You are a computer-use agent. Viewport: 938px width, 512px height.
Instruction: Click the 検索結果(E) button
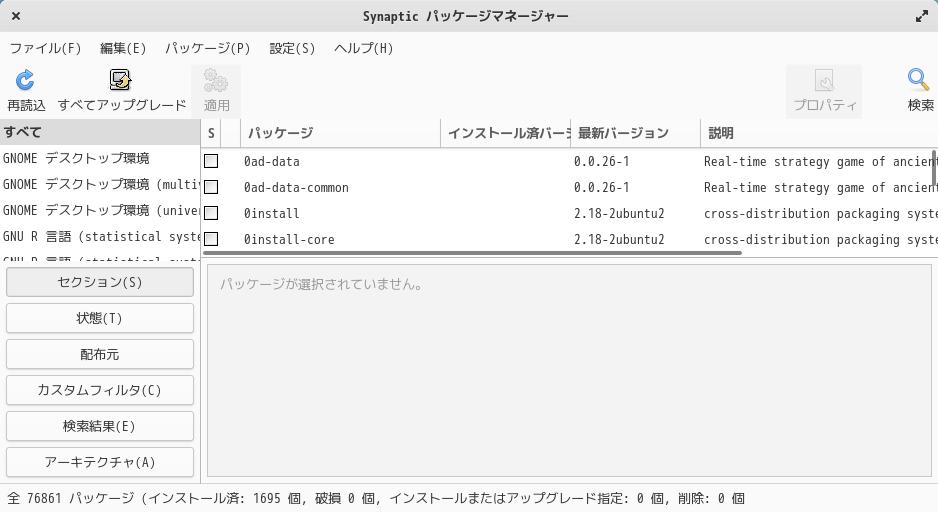click(x=100, y=426)
